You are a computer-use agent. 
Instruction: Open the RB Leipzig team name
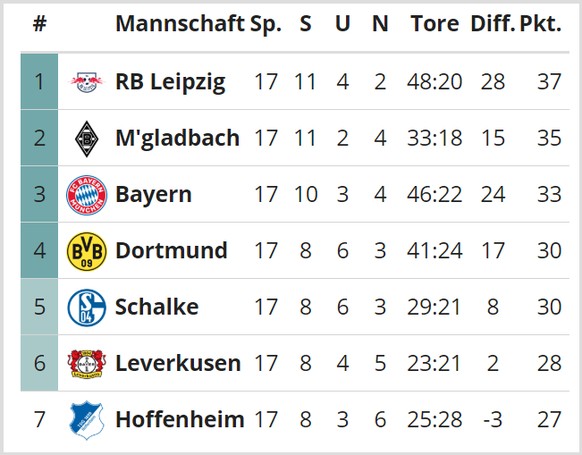170,82
